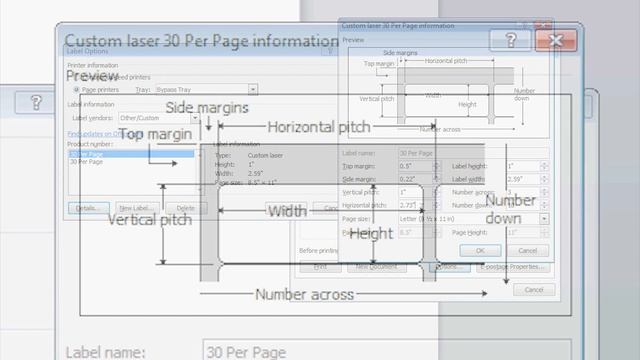Open the Options button in Envelopes and Labels
The height and width of the screenshot is (360, 640).
(x=449, y=267)
